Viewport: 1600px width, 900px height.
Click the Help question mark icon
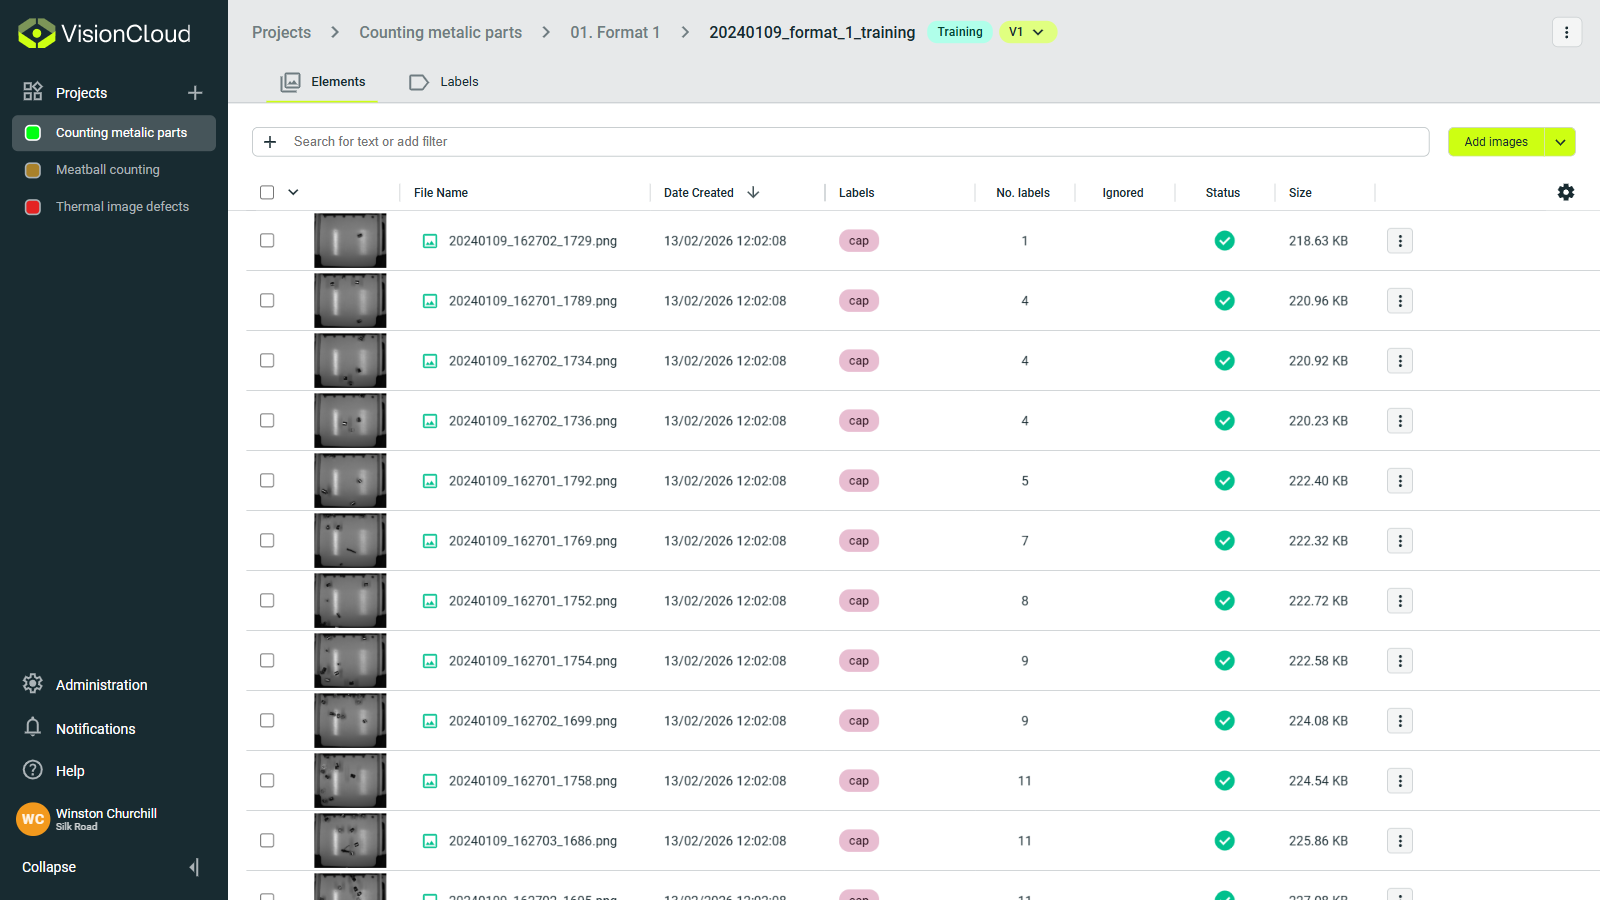click(x=33, y=770)
